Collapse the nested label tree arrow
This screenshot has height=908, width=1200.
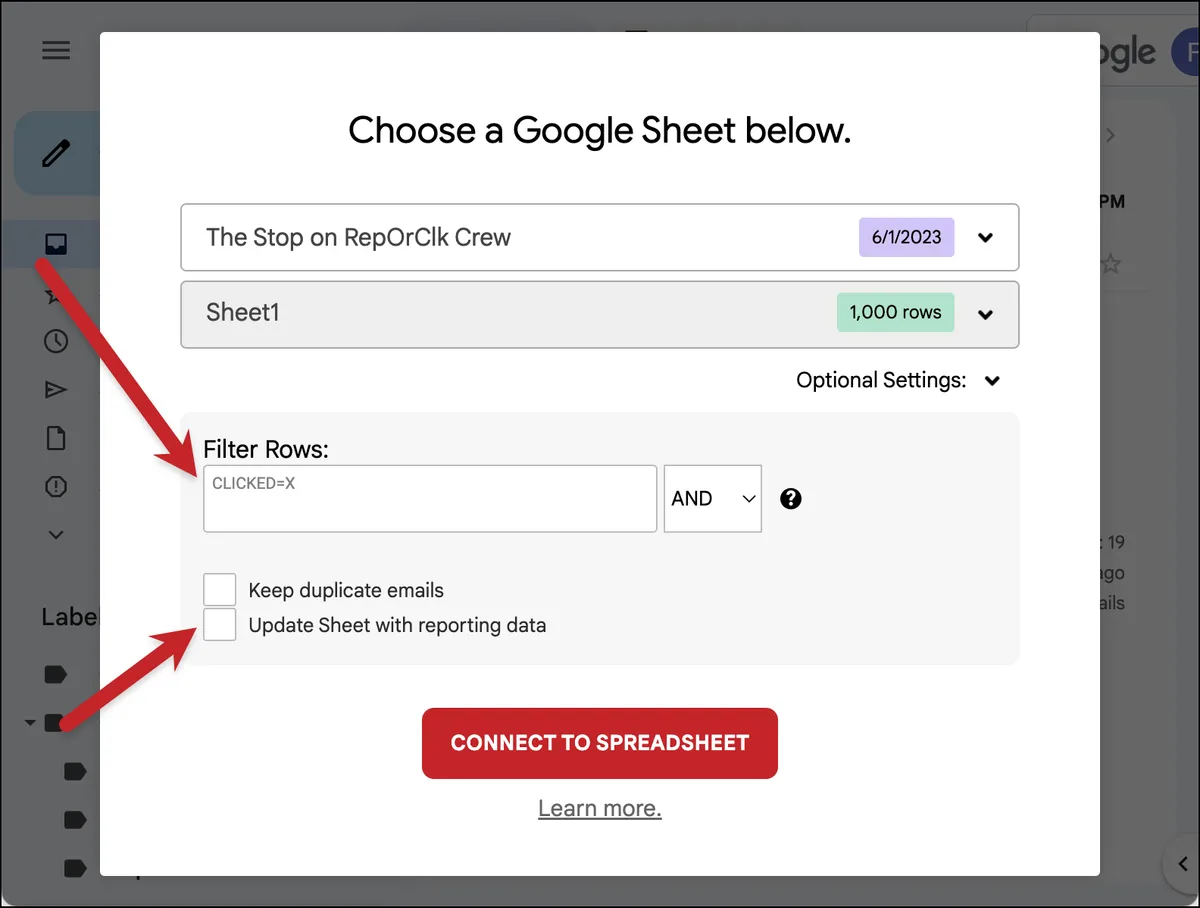[x=30, y=722]
